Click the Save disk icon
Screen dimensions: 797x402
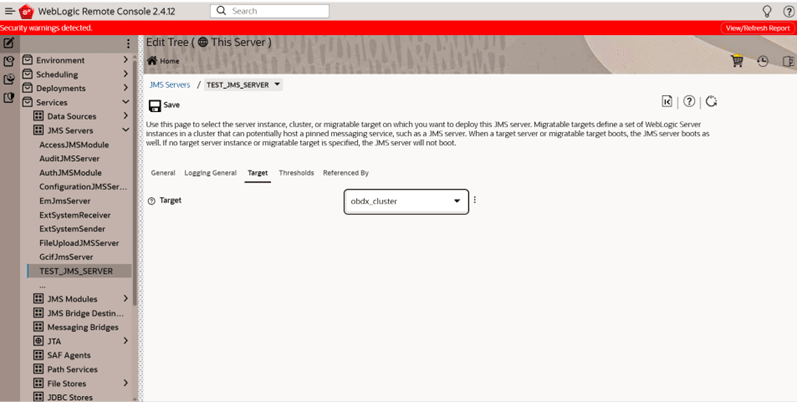[155, 106]
